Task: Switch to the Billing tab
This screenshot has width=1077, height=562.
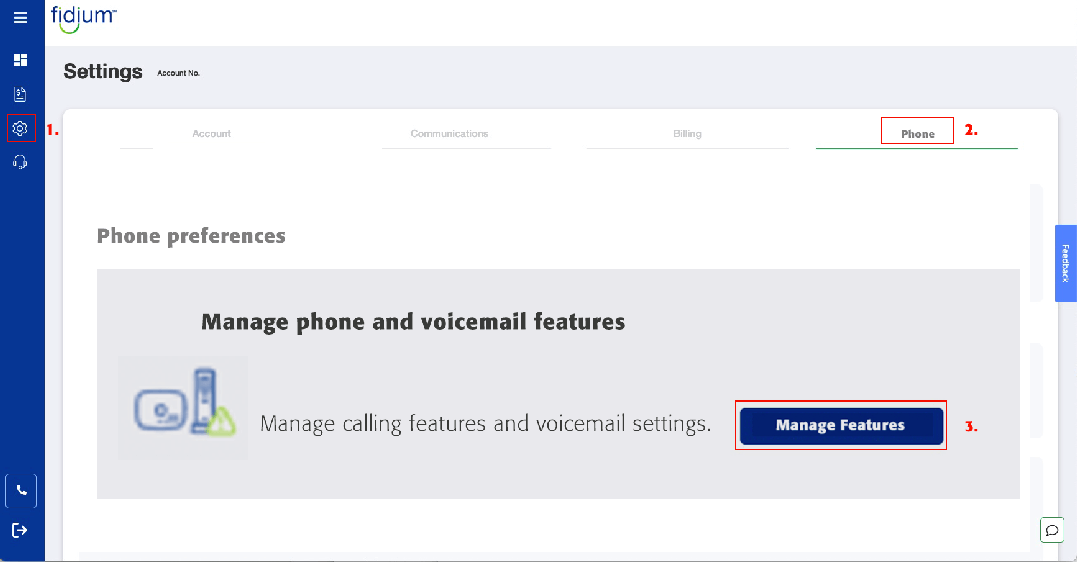Action: (x=687, y=134)
